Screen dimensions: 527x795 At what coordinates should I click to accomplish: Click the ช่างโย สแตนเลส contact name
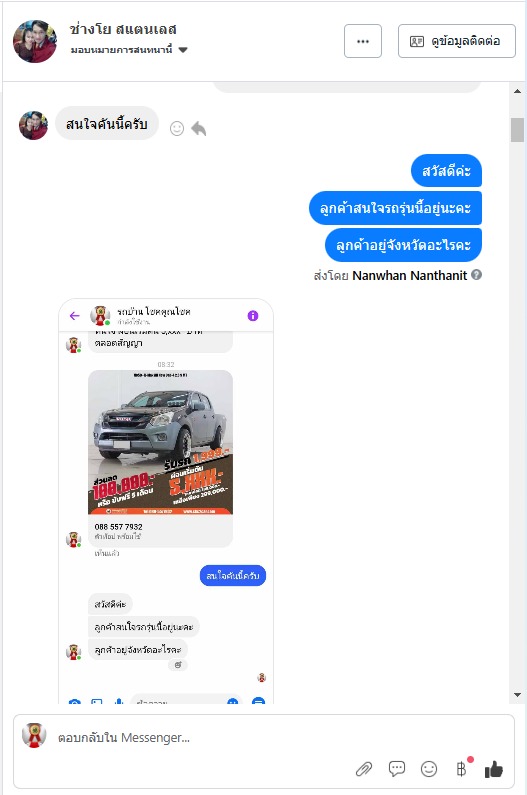(x=123, y=29)
